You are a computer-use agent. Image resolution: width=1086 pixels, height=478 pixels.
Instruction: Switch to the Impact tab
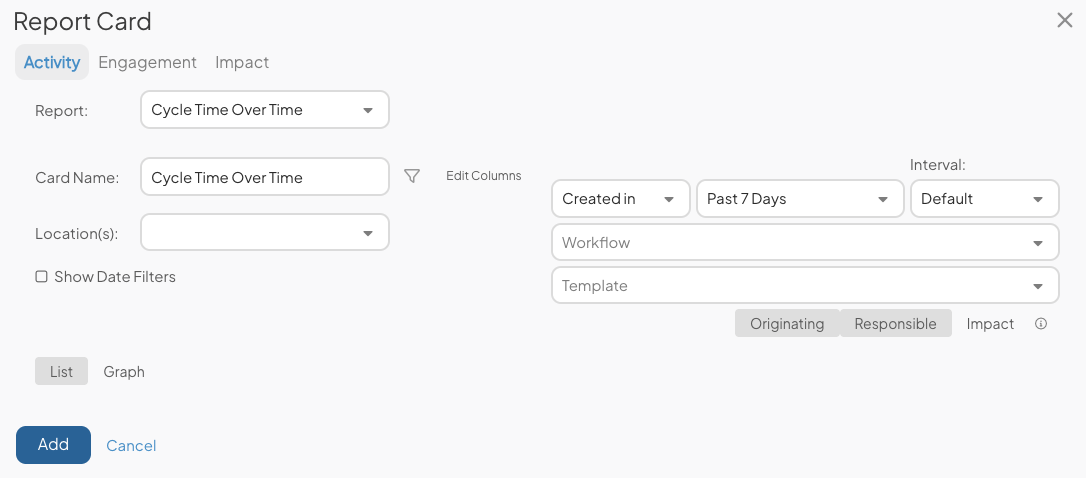point(242,62)
